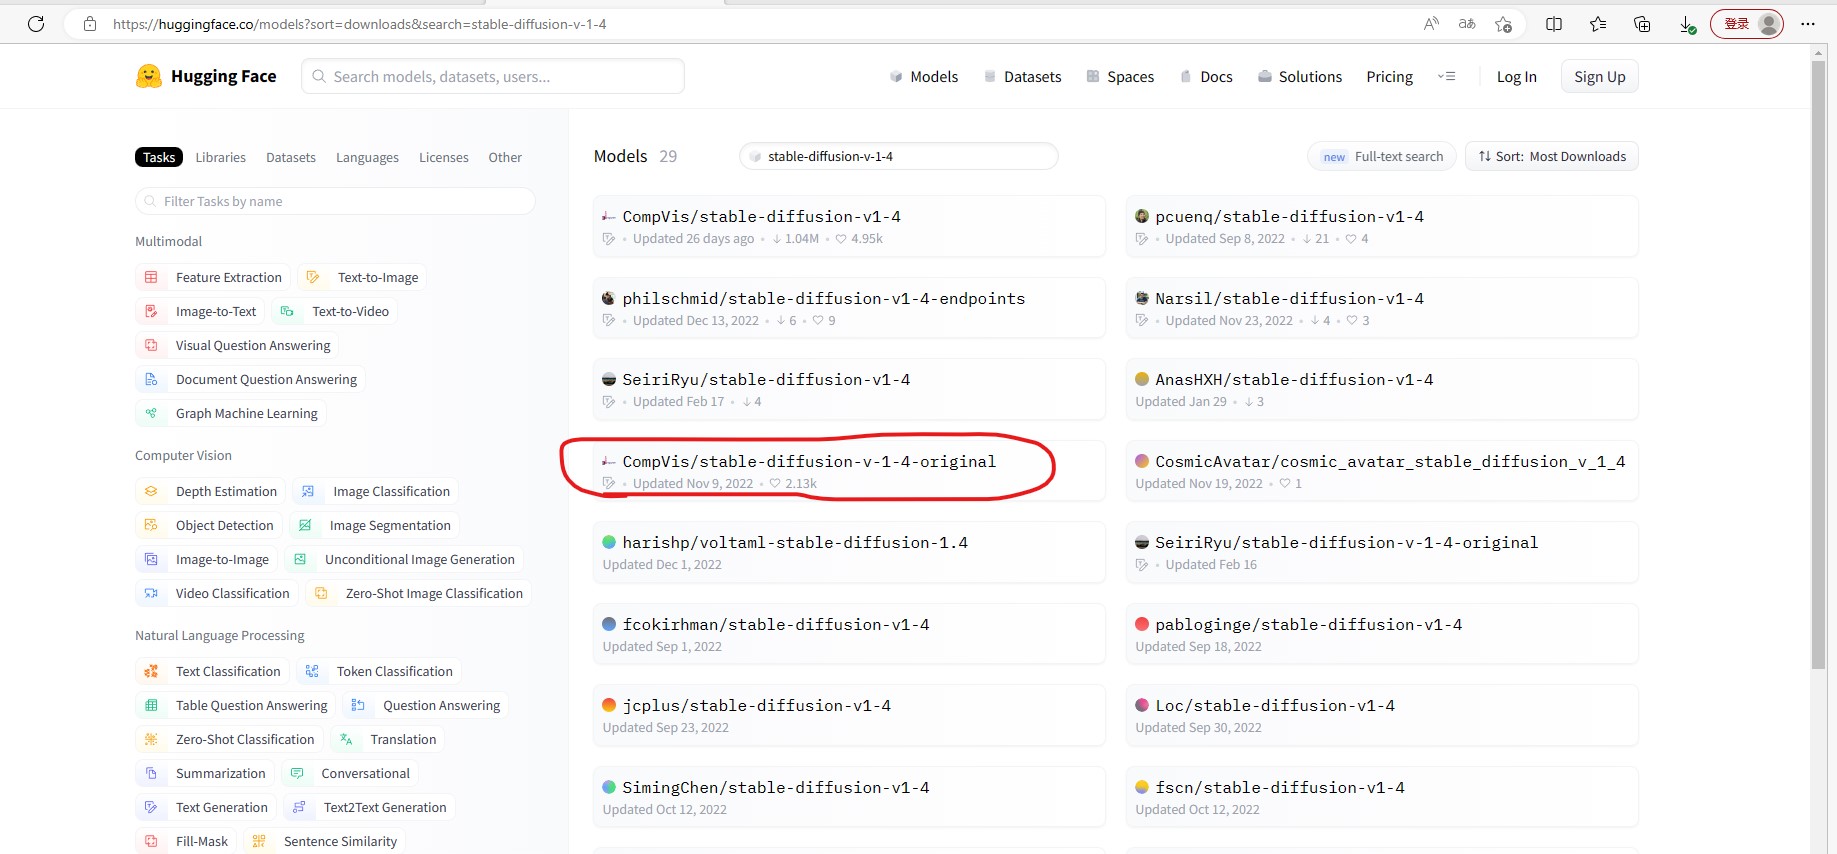Filter by Unconditional Image Generation task
1837x854 pixels.
coord(404,559)
